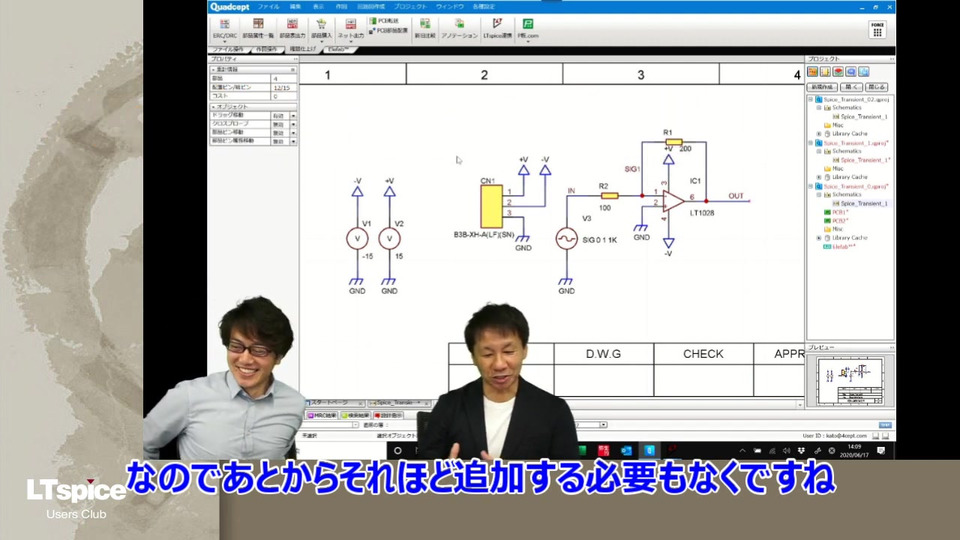
Task: Switch to the file operations ribbon tab
Action: tap(228, 49)
